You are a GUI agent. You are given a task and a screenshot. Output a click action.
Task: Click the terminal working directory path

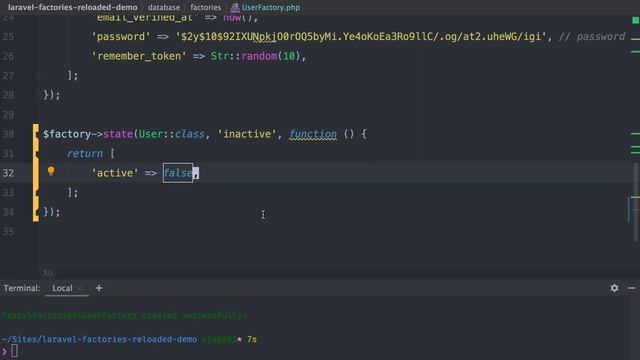pos(99,339)
